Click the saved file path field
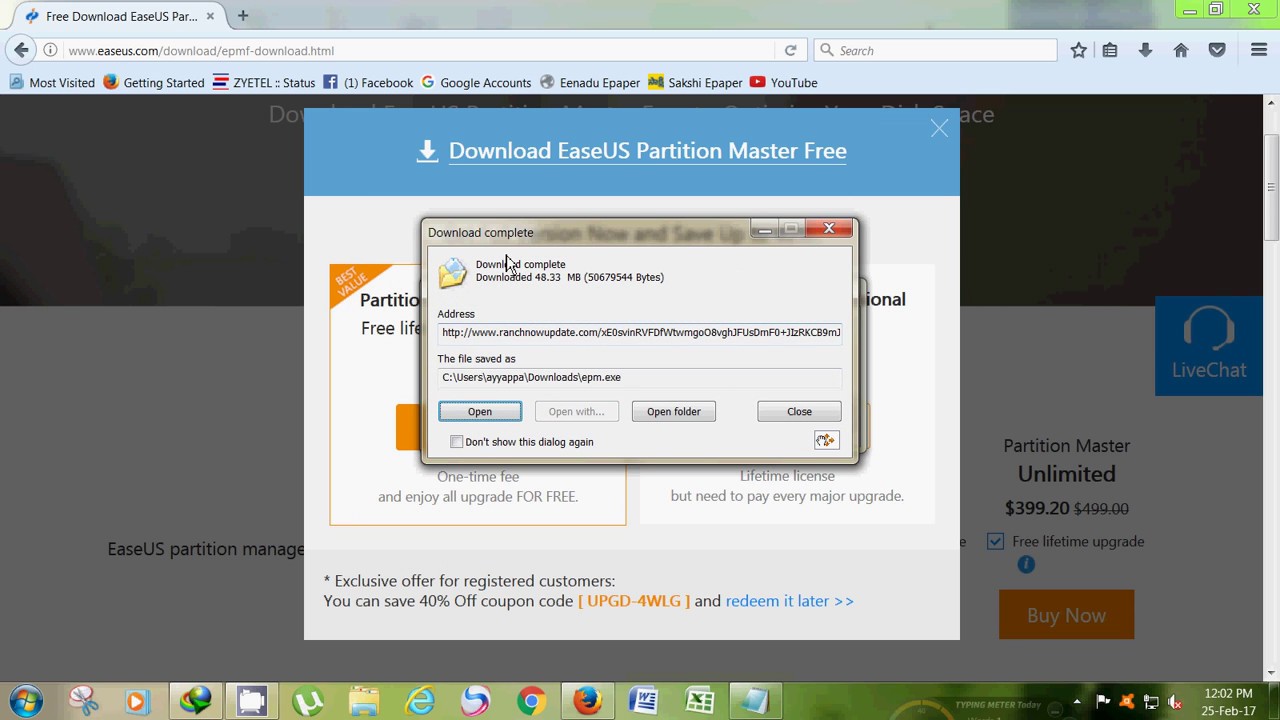Image resolution: width=1280 pixels, height=720 pixels. click(x=640, y=377)
